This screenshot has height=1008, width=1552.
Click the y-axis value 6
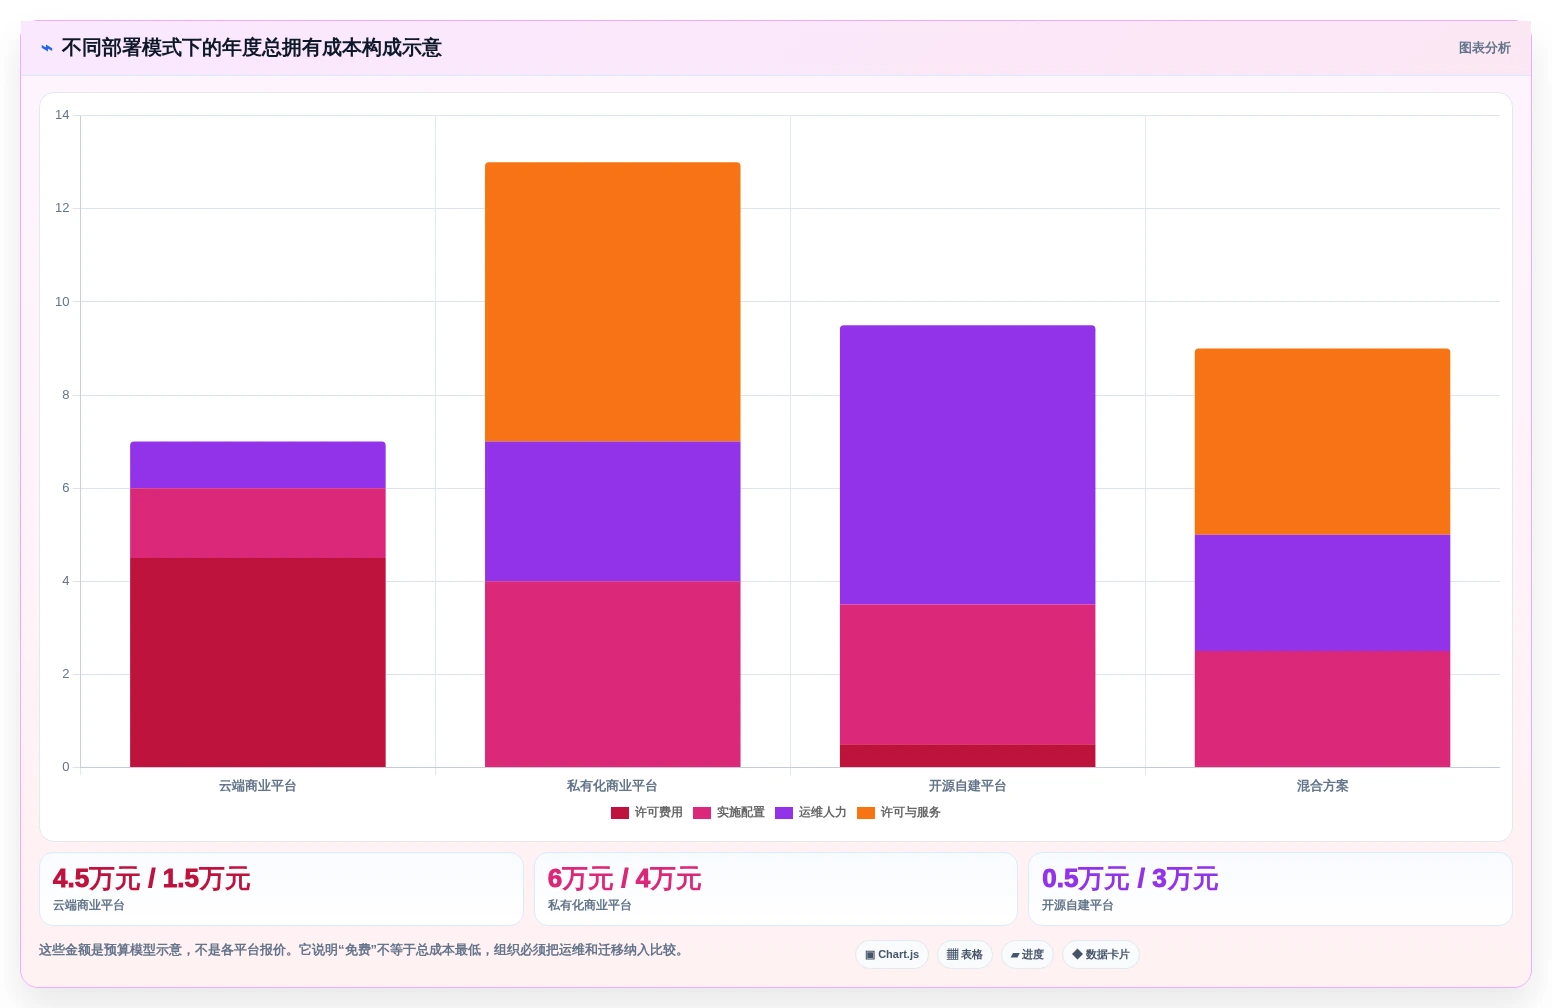pos(66,488)
